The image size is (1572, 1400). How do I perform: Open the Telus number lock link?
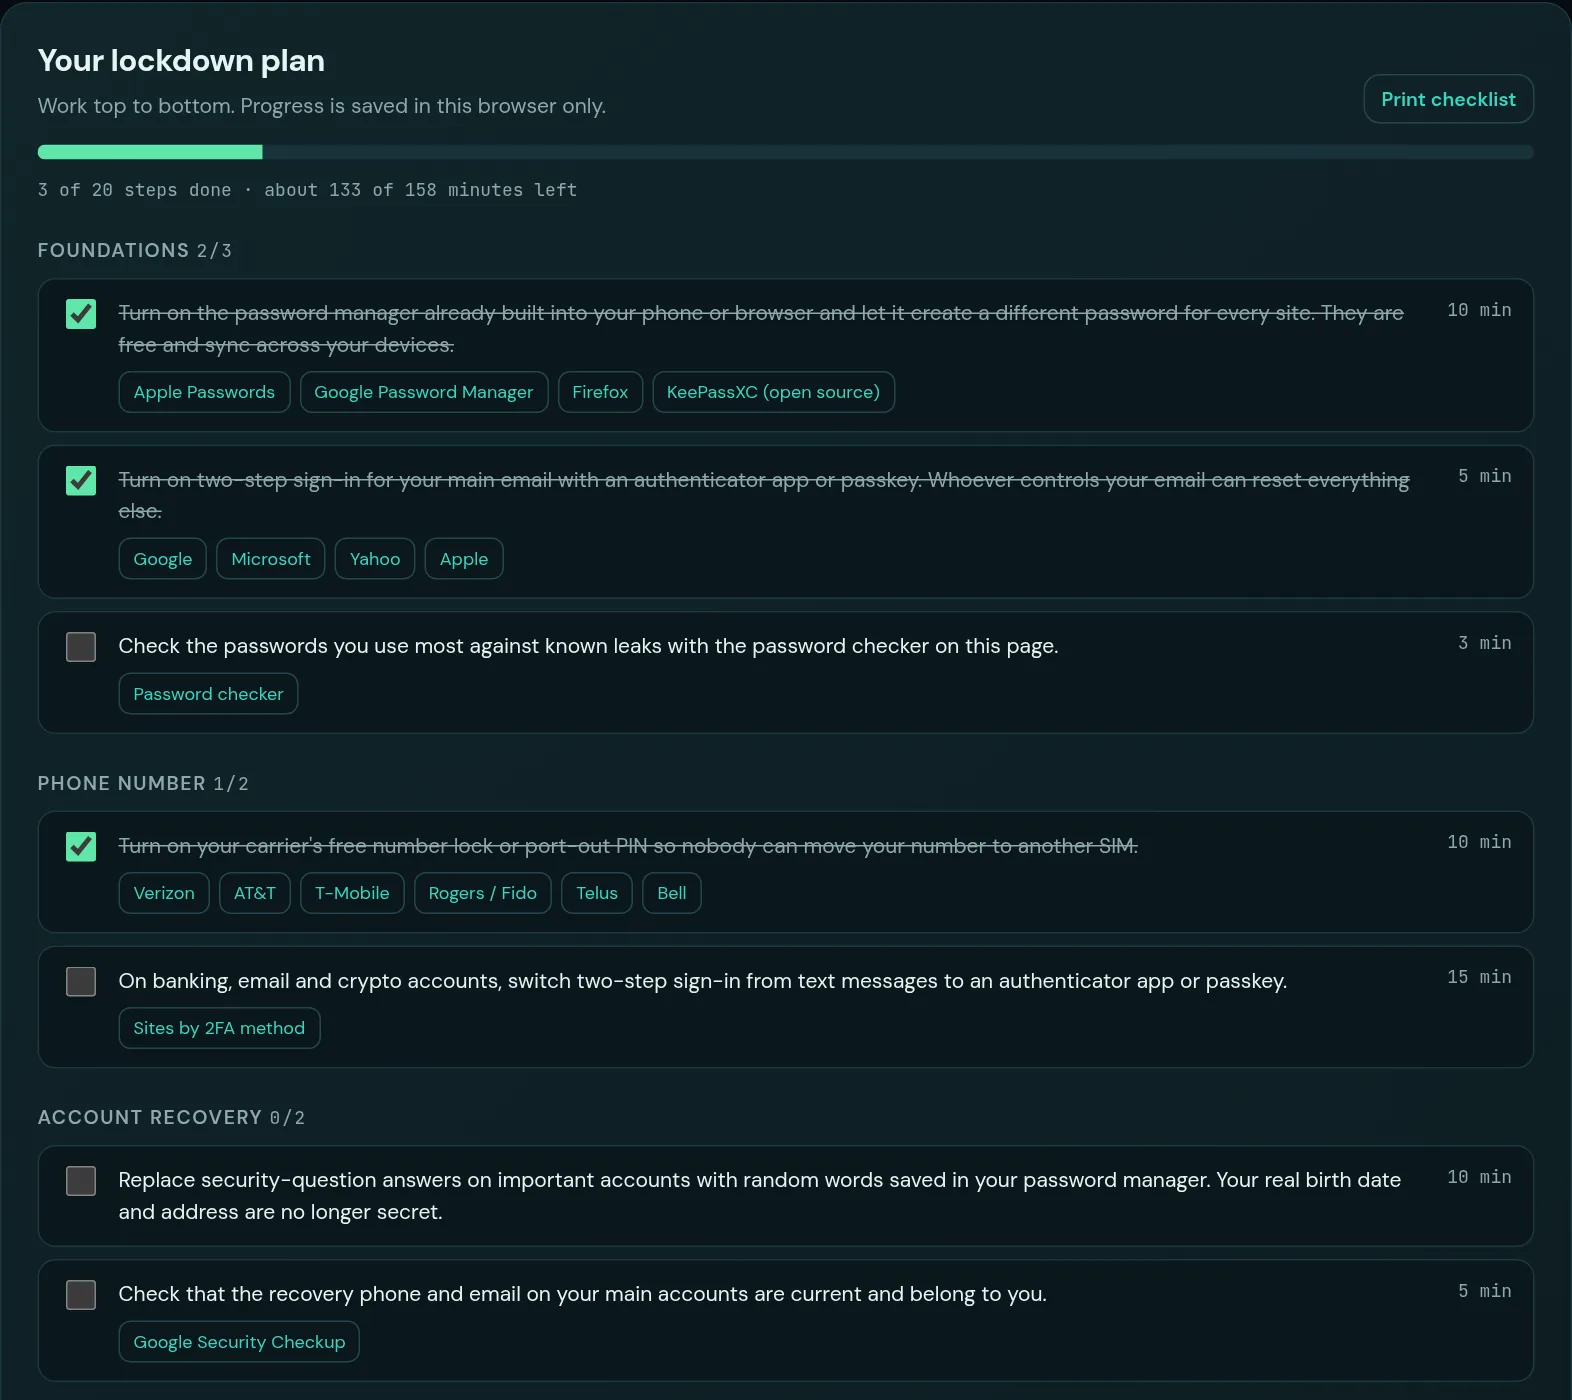tap(597, 893)
